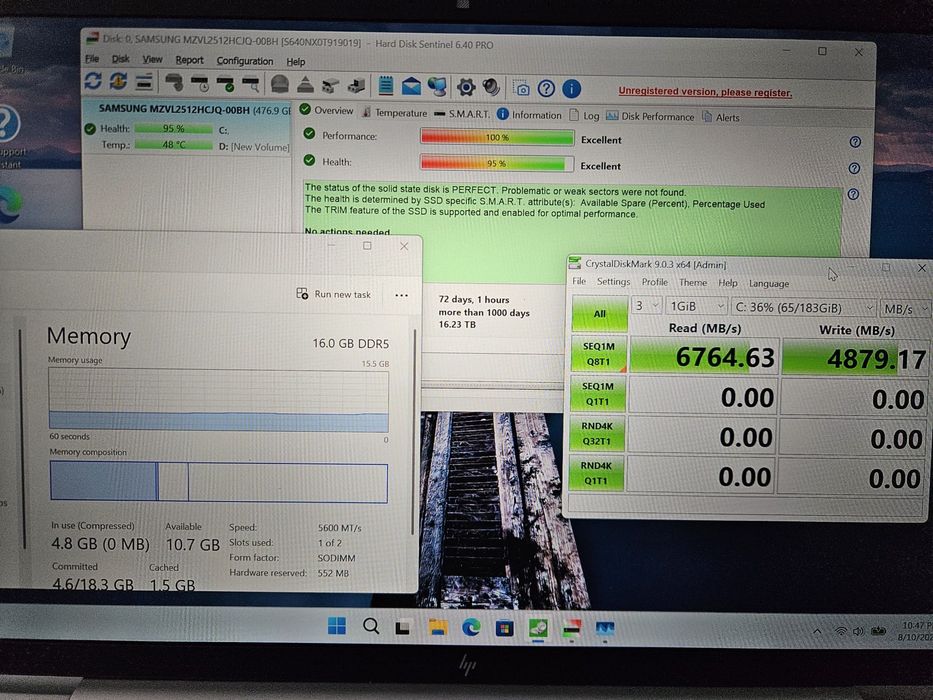Click the stacked bars list icon in the Sentinel toolbar

[144, 82]
